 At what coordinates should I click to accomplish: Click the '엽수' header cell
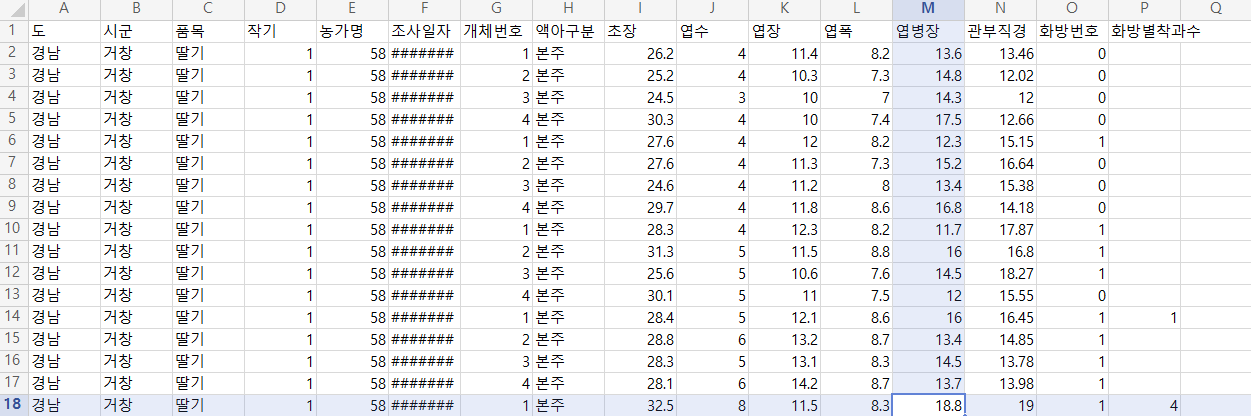click(x=712, y=31)
